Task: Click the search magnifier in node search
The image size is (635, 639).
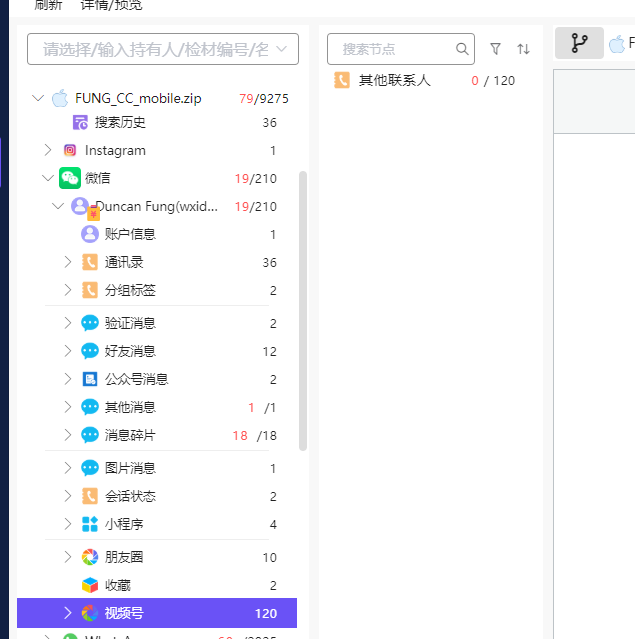Action: click(462, 49)
